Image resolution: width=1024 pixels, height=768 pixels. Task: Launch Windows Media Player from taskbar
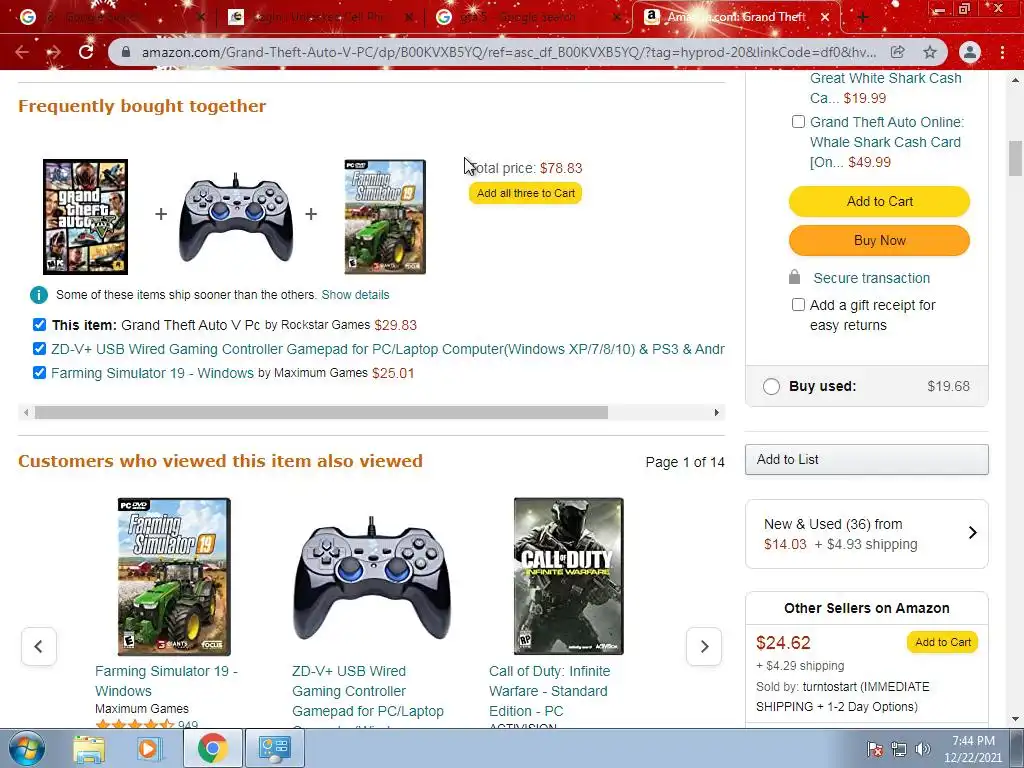pos(150,748)
